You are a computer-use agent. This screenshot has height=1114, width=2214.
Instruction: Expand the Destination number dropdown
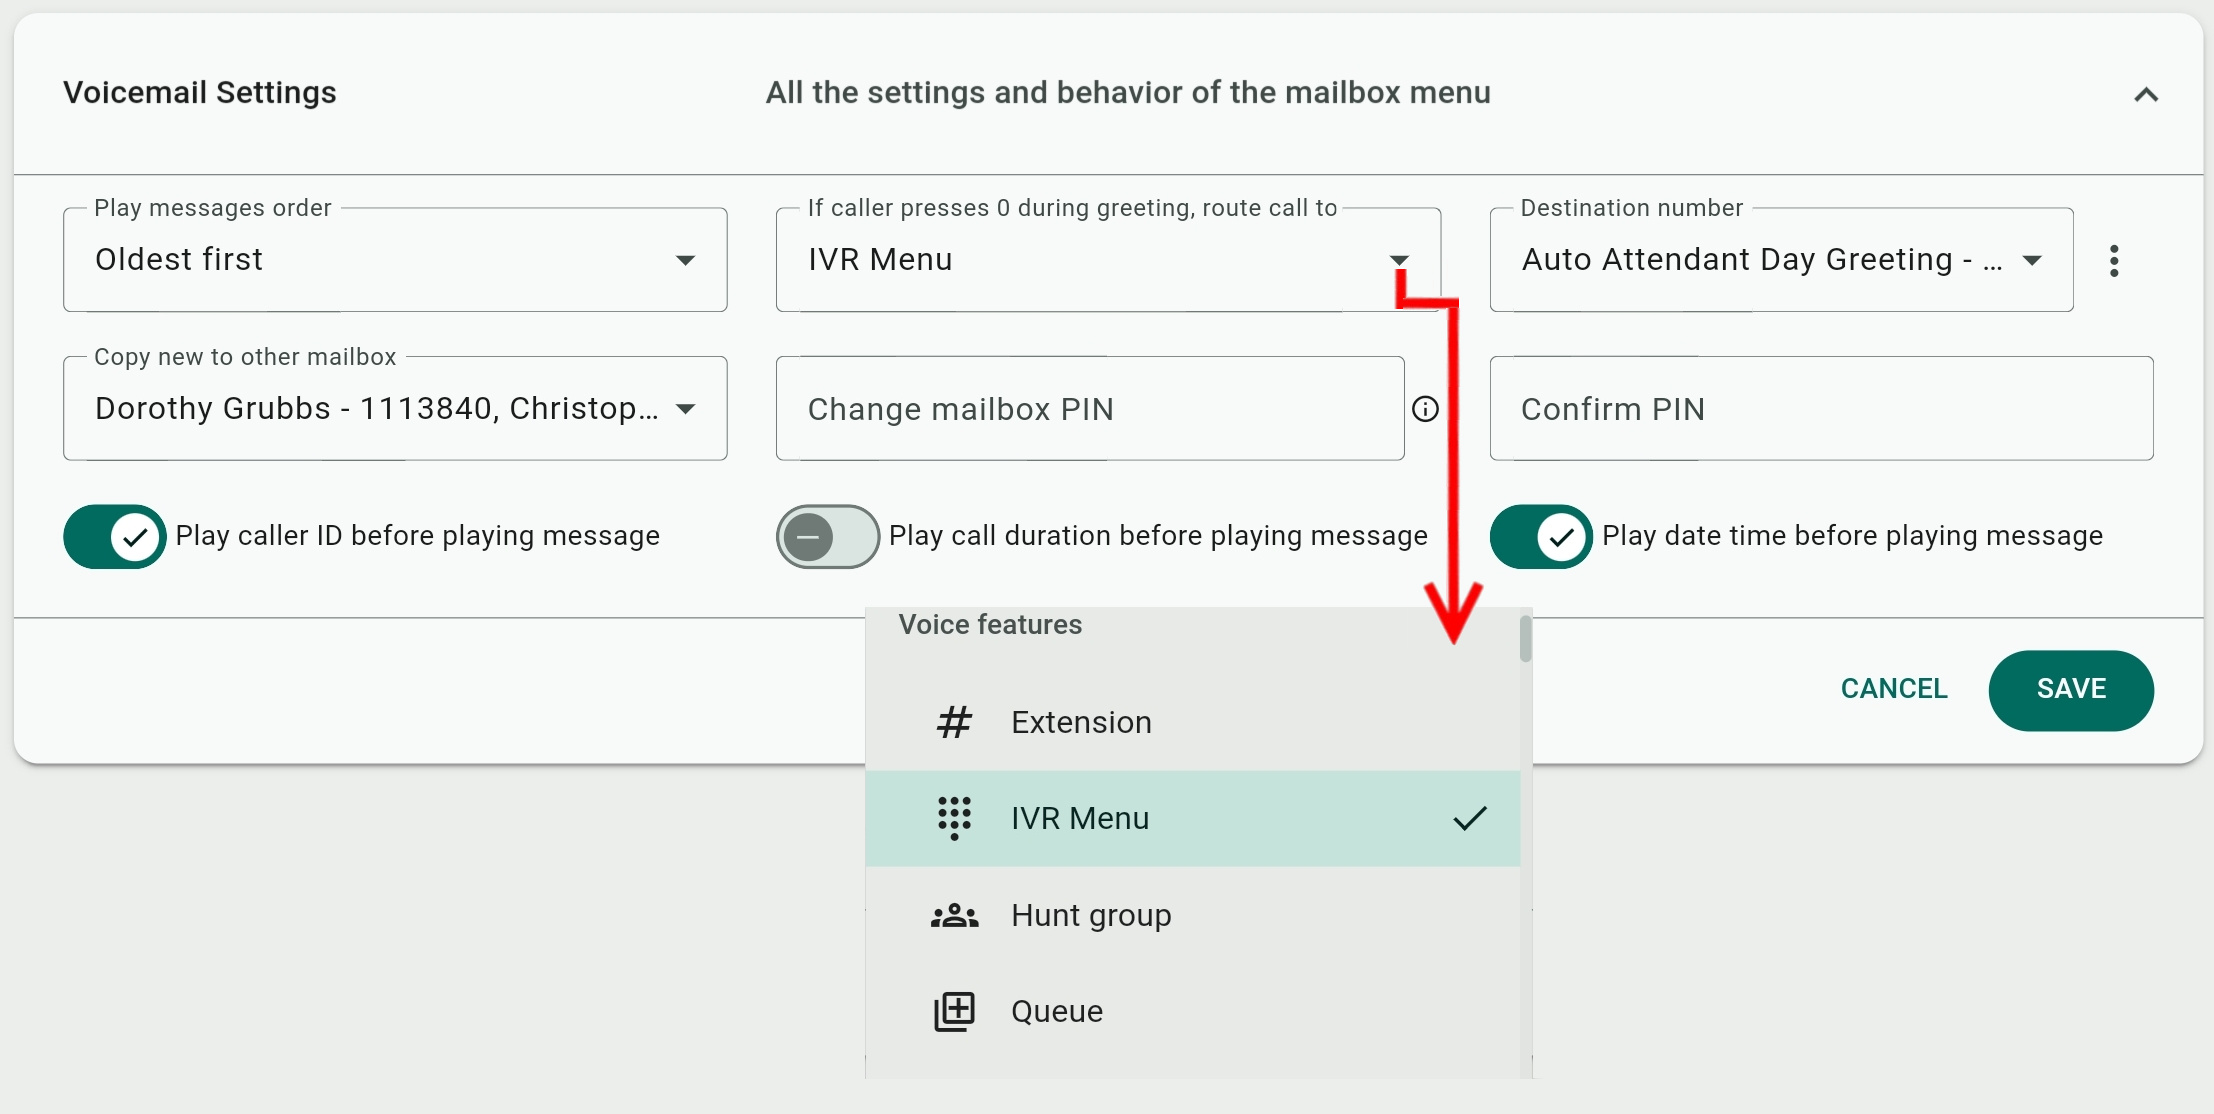point(1780,260)
